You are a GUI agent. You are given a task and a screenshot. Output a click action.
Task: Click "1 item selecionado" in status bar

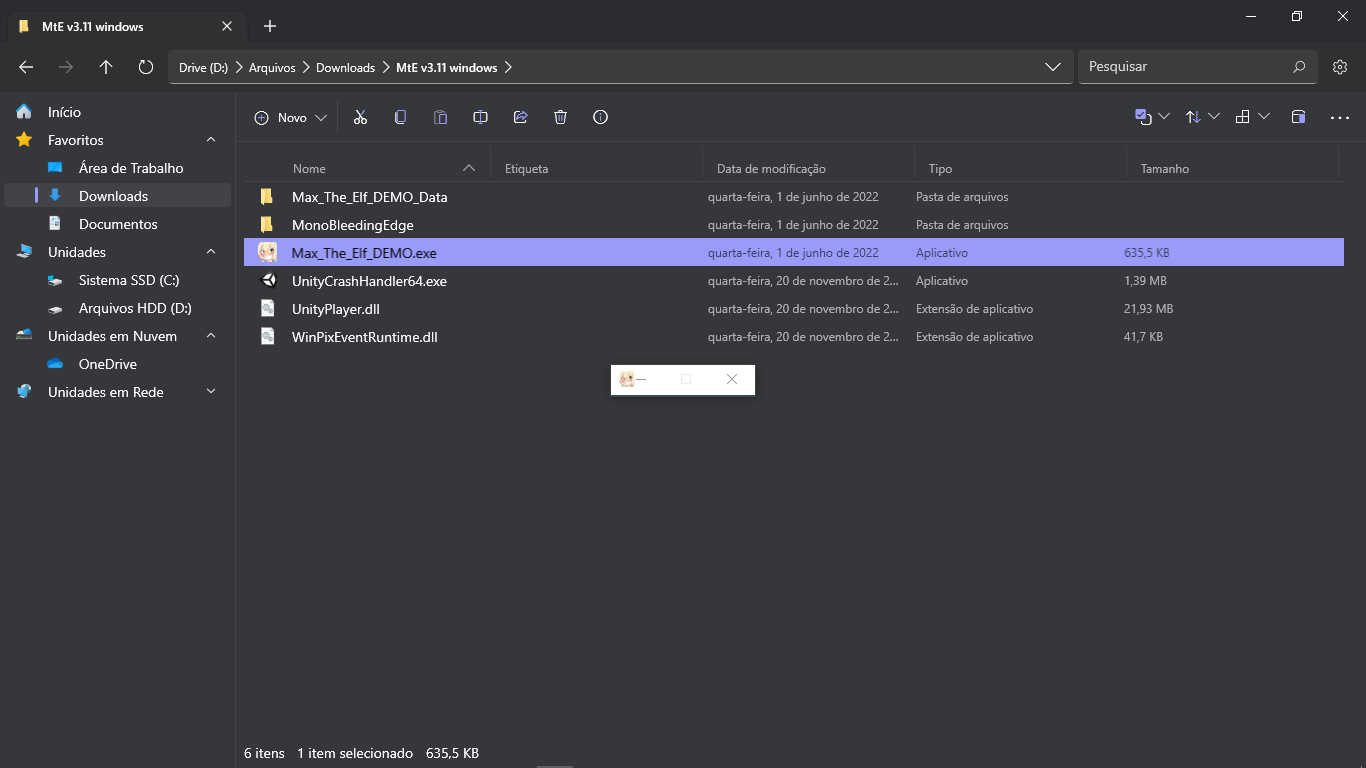(x=355, y=753)
